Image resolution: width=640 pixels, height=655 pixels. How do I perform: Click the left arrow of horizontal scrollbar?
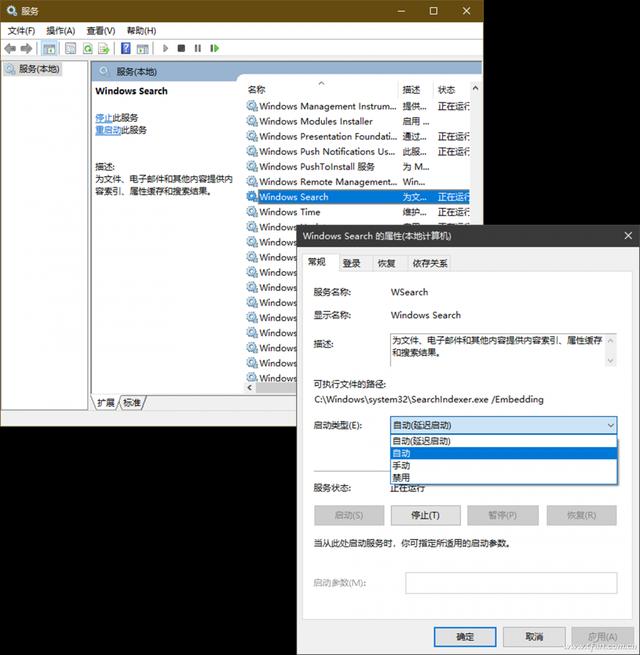[x=250, y=387]
